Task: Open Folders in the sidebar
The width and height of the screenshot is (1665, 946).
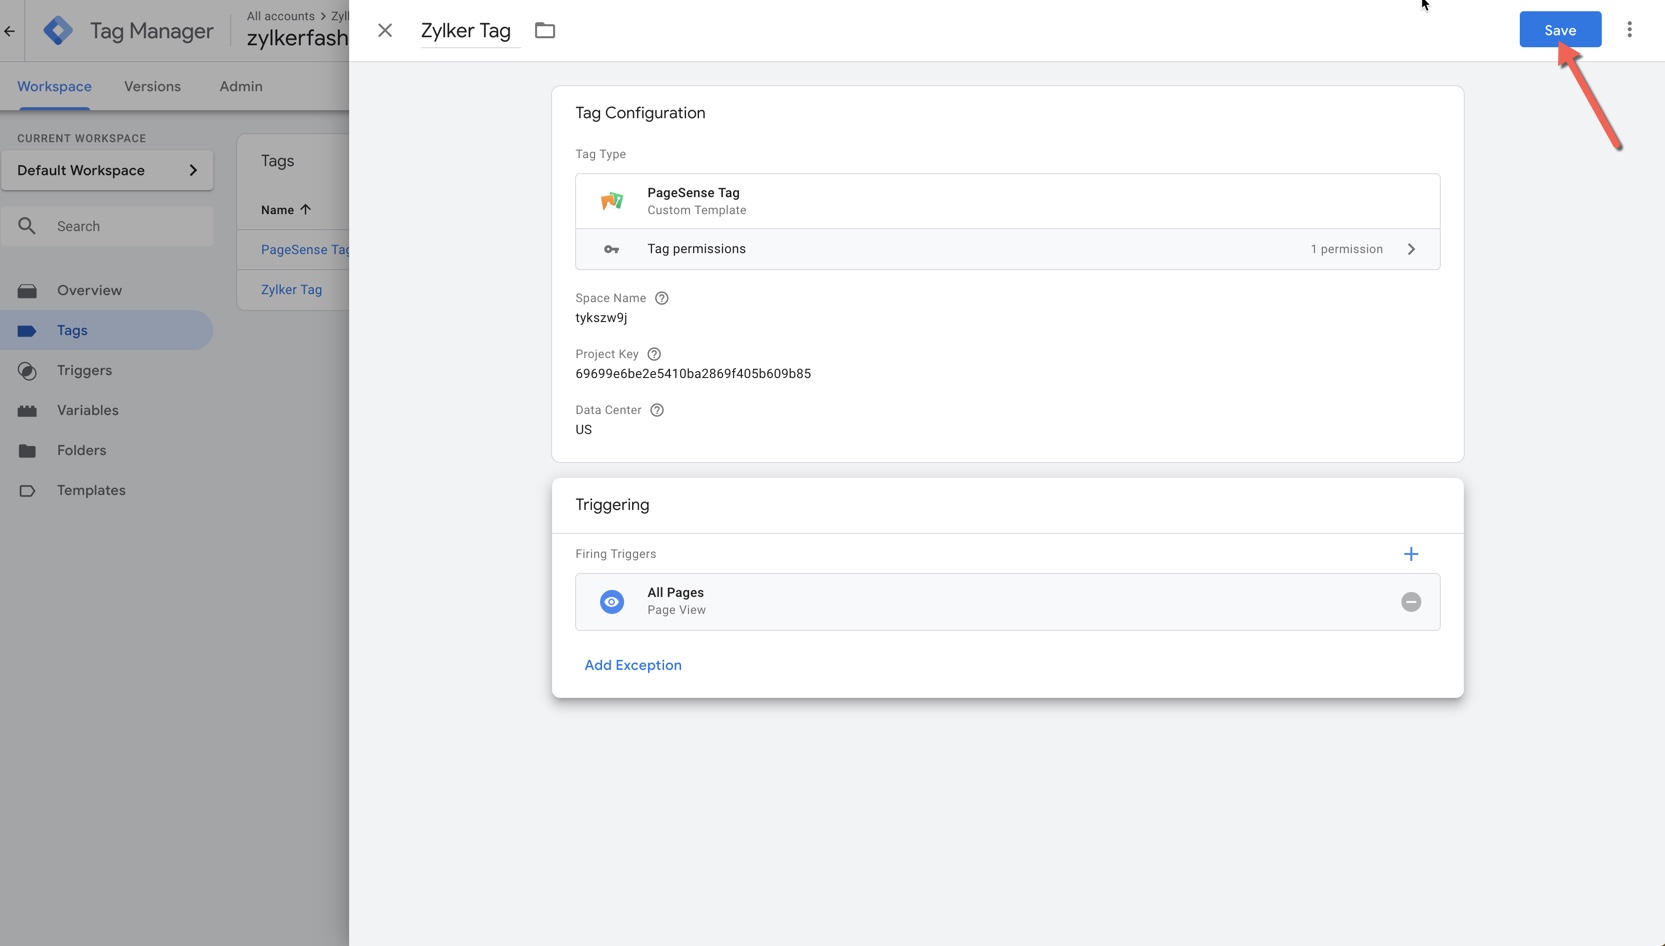Action: click(106, 450)
